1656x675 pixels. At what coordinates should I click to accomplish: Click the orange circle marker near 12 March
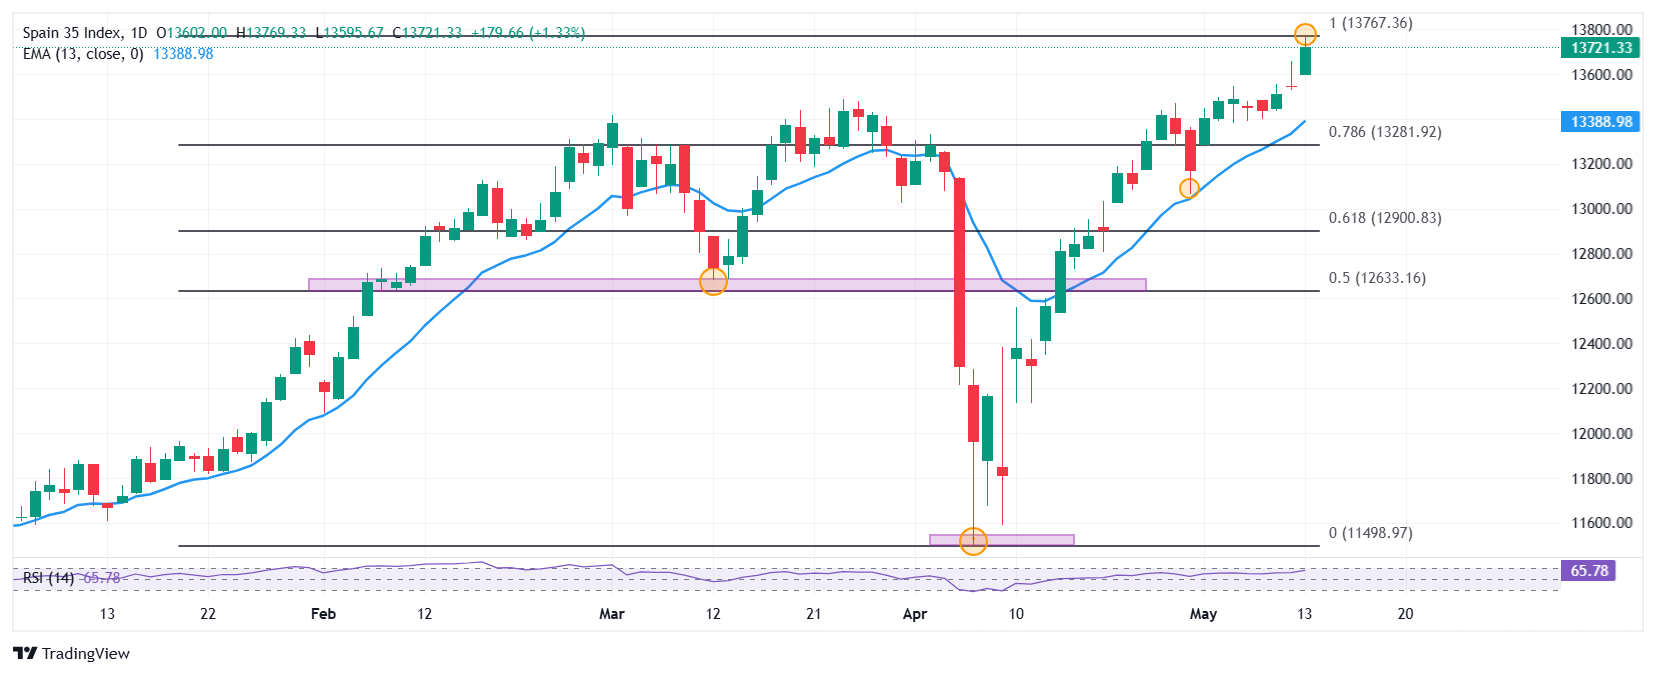tap(713, 281)
